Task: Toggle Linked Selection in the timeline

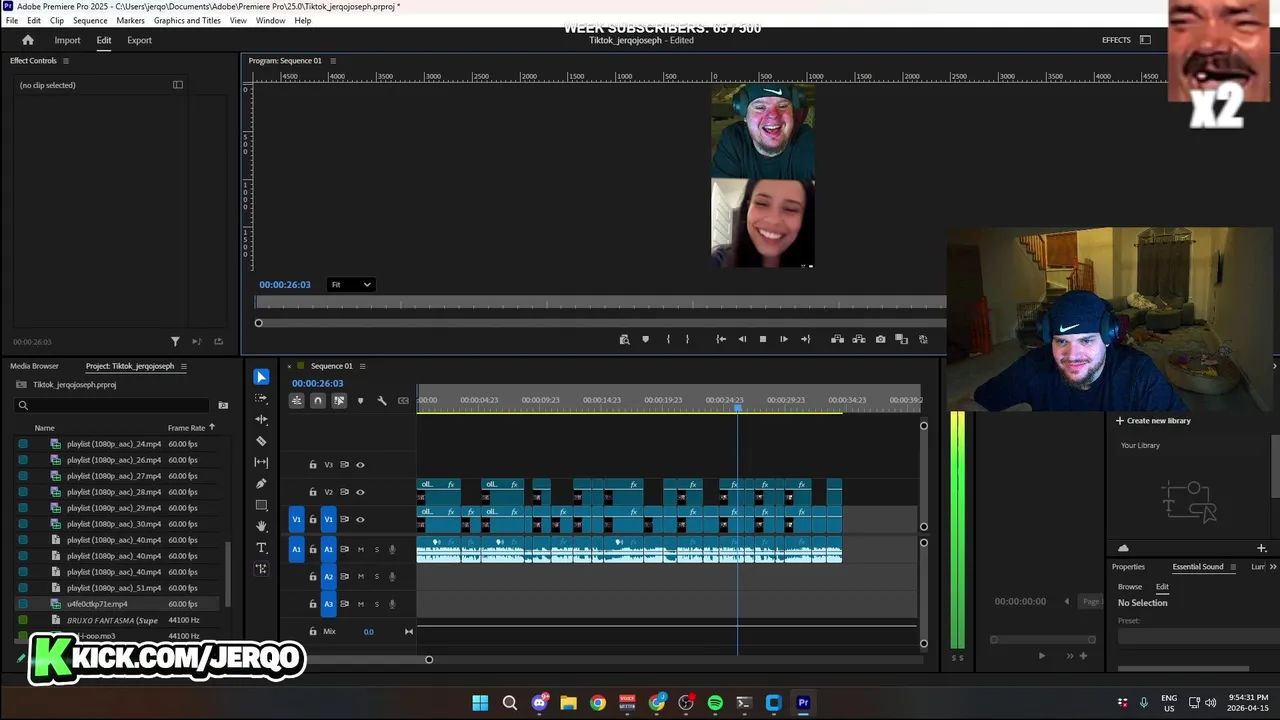Action: point(339,400)
